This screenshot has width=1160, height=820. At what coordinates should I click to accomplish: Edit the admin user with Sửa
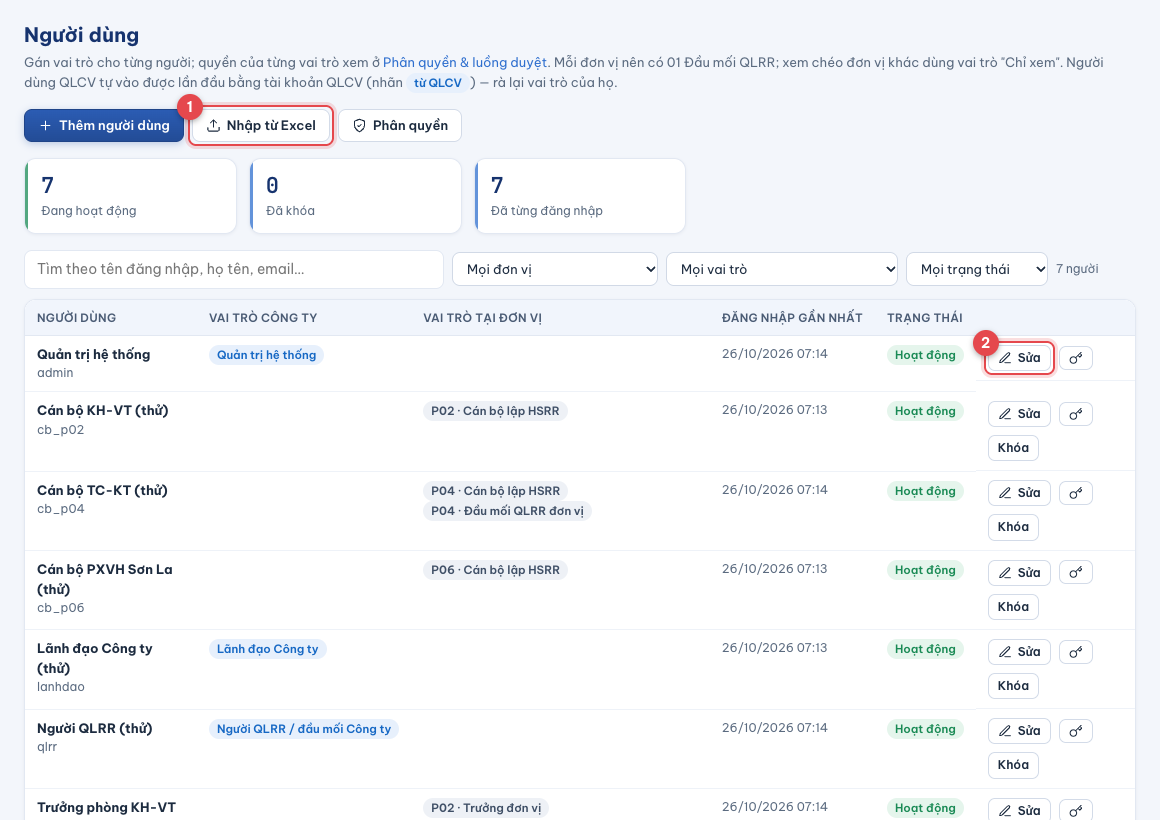point(1019,358)
